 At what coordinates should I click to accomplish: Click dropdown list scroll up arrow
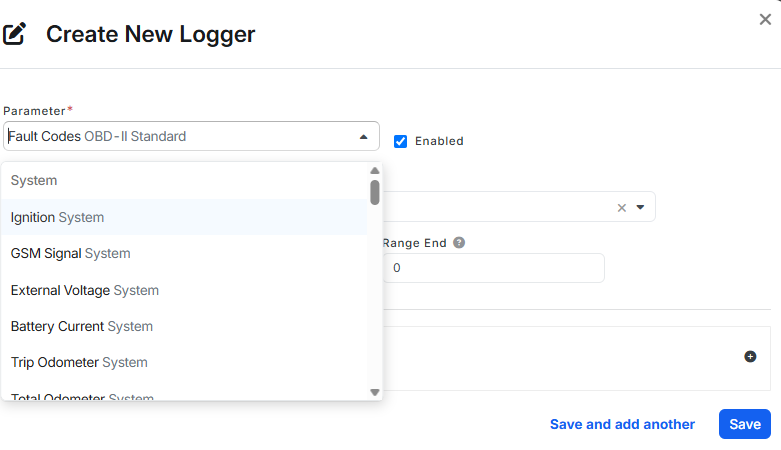point(375,171)
